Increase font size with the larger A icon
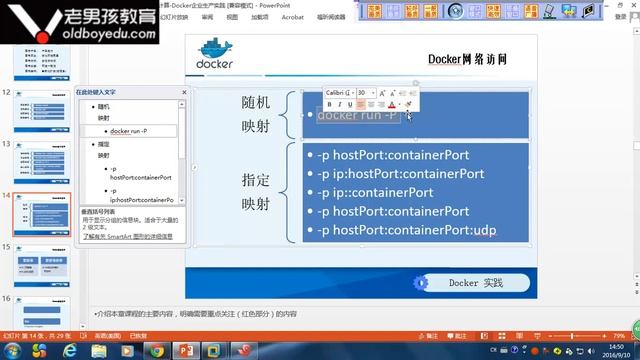The width and height of the screenshot is (640, 360). pyautogui.click(x=382, y=93)
